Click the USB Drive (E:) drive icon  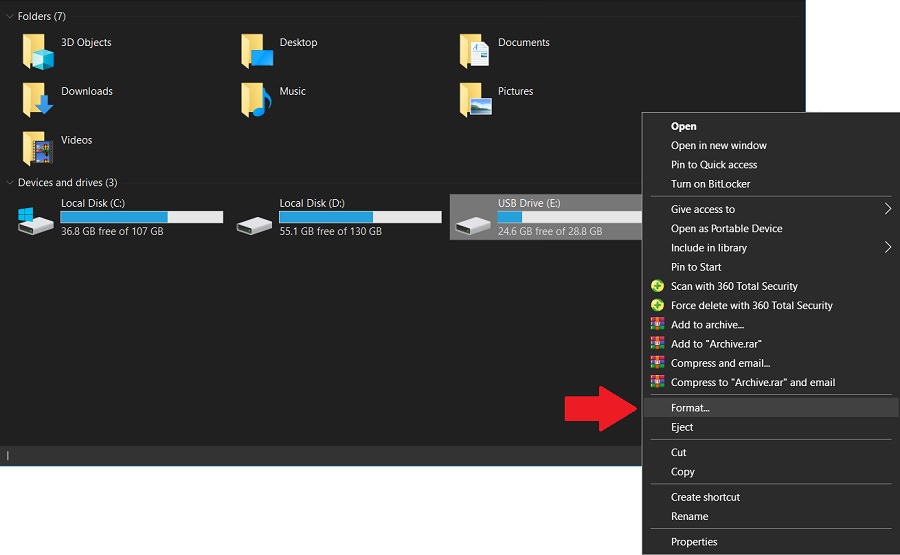coord(472,226)
